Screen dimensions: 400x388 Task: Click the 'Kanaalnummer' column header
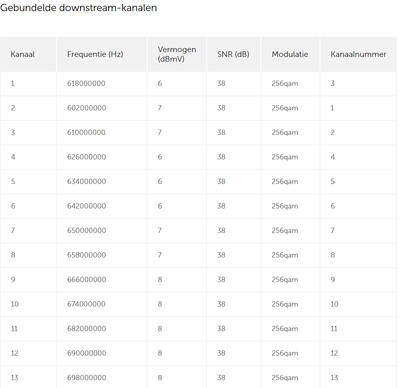coord(358,54)
